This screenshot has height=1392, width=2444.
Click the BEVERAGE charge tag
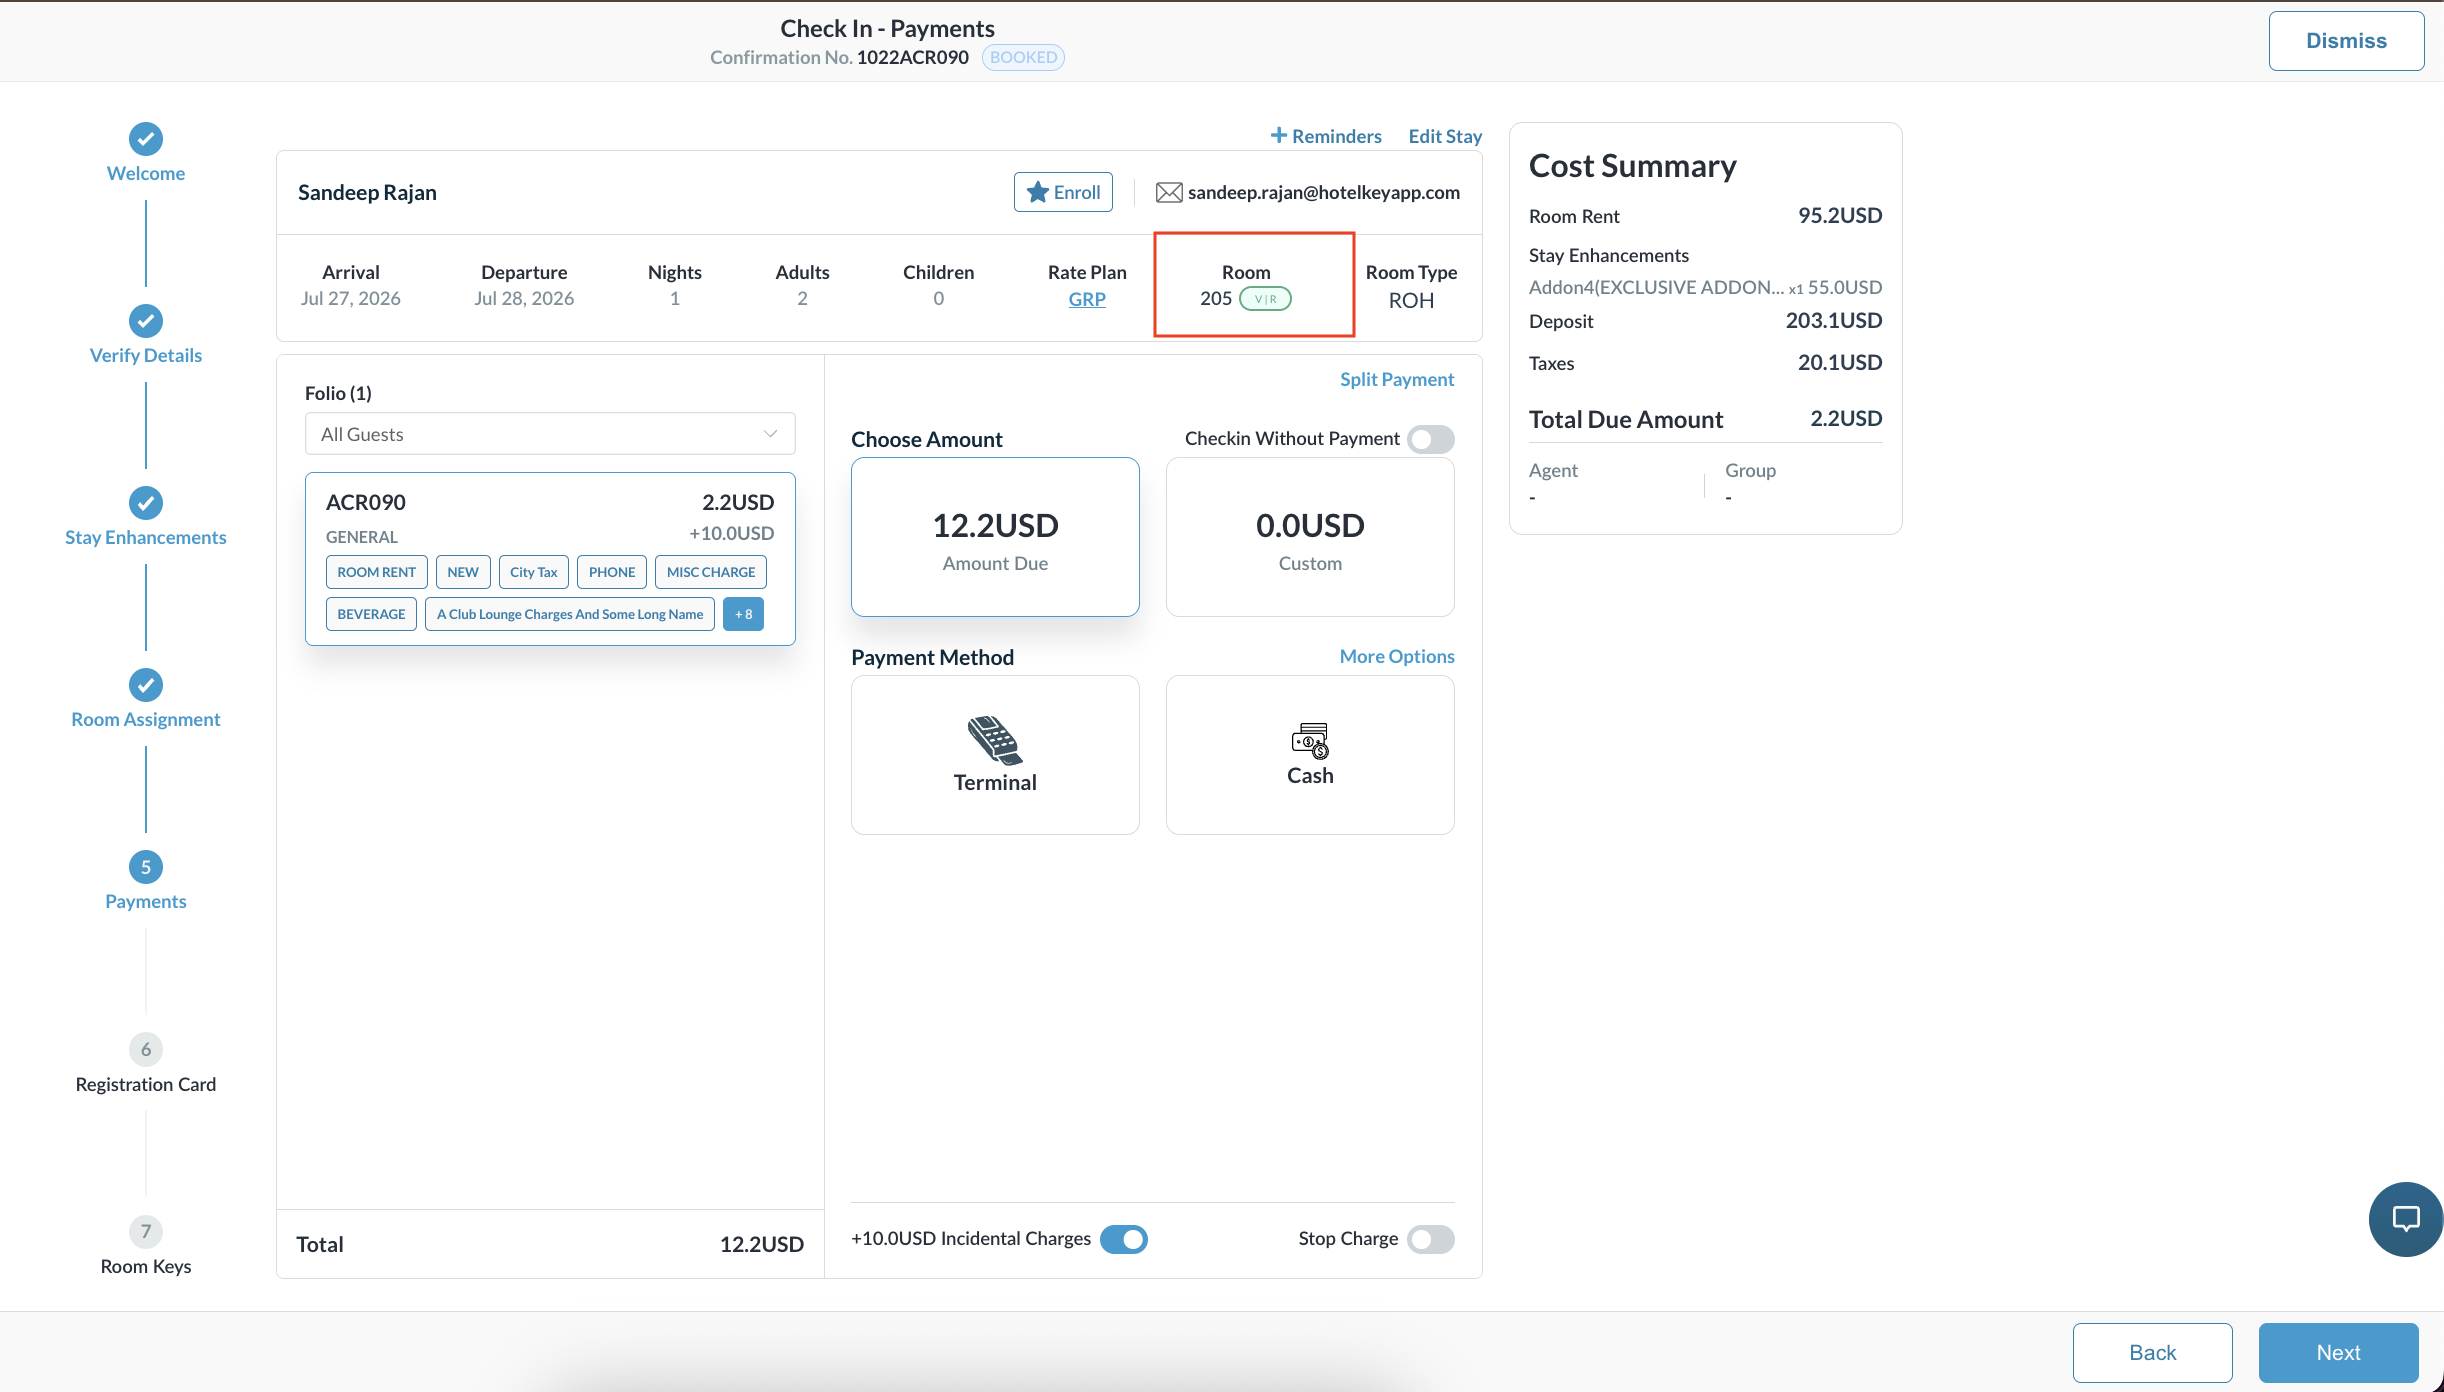[371, 614]
